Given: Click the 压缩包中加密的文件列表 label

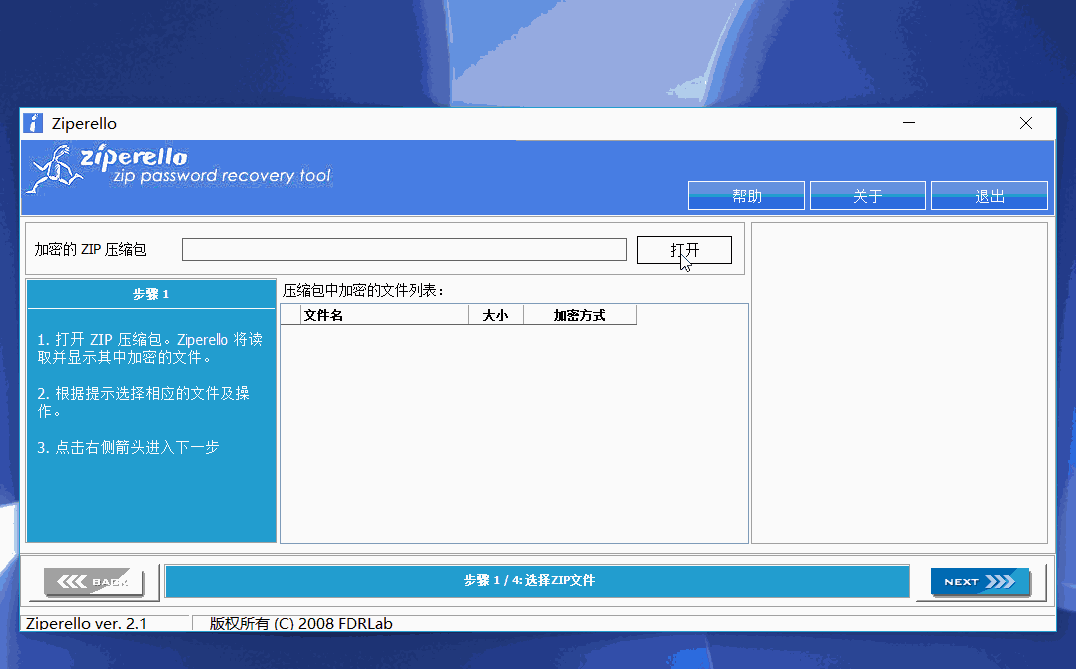Looking at the screenshot, I should (364, 290).
